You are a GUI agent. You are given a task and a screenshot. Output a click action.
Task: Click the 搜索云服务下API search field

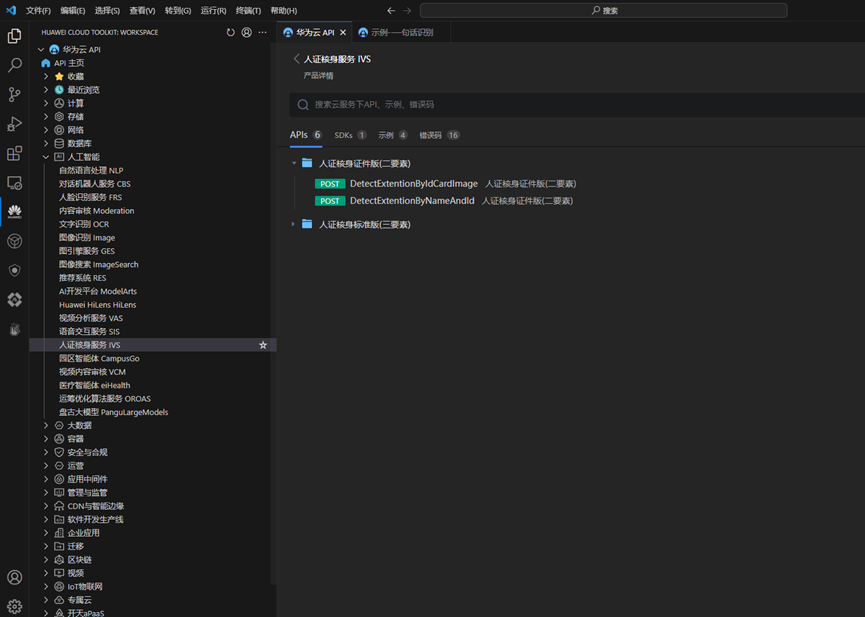pos(576,105)
